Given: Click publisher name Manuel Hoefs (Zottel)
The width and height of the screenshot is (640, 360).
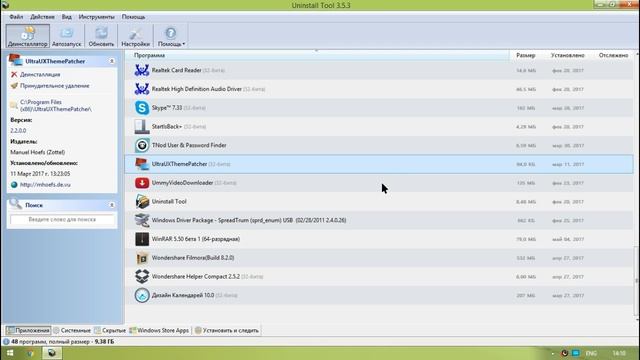Looking at the screenshot, I should click(x=38, y=152).
